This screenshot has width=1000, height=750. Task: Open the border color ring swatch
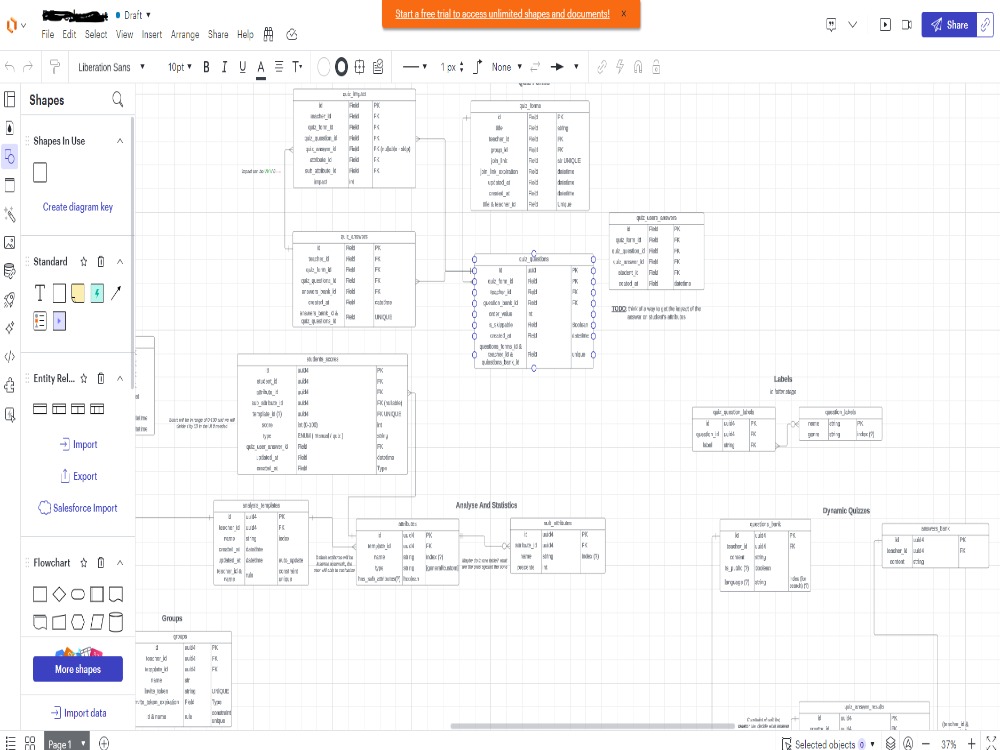tap(341, 66)
